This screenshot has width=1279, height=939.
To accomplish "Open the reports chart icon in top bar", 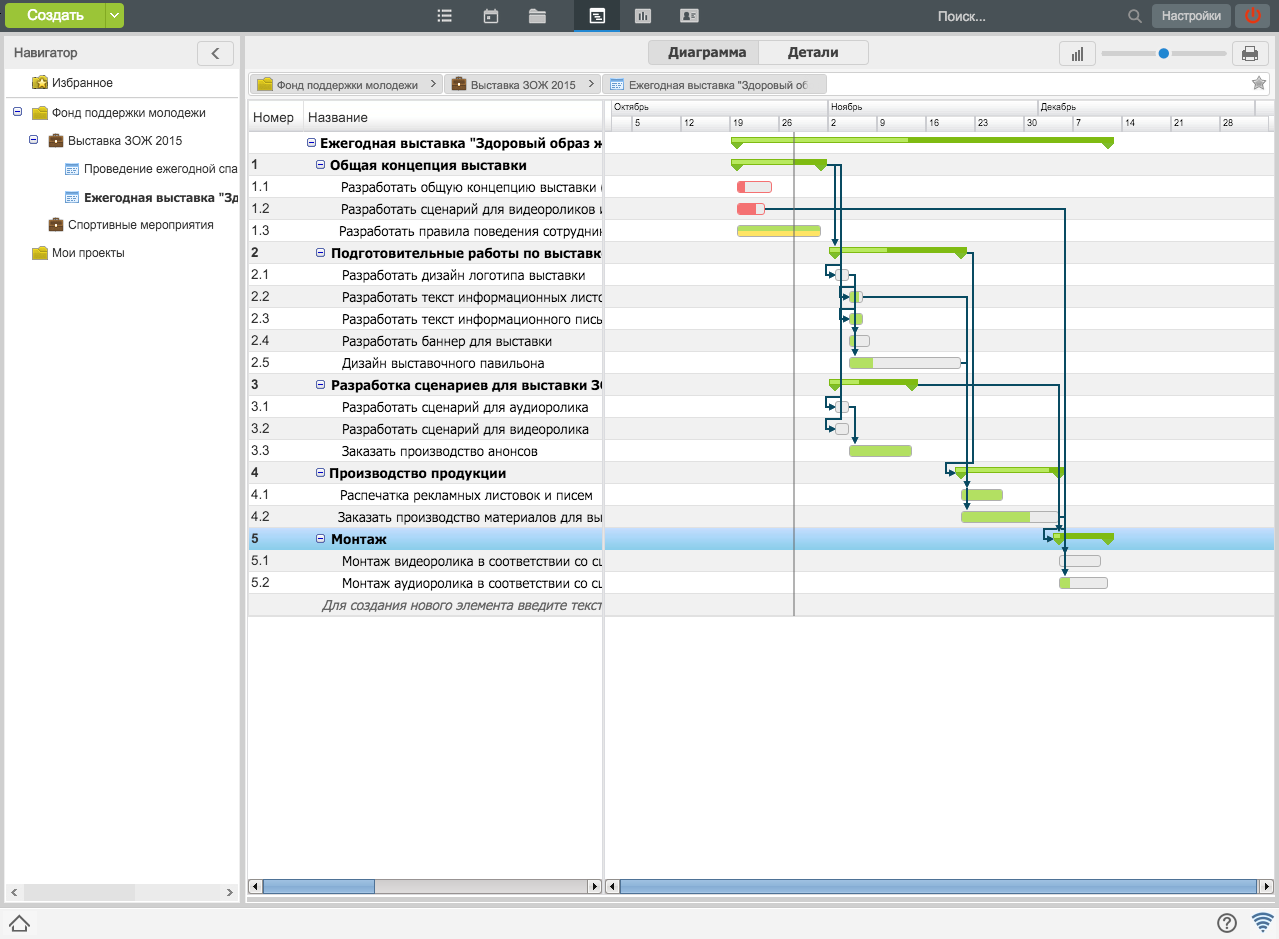I will (643, 16).
